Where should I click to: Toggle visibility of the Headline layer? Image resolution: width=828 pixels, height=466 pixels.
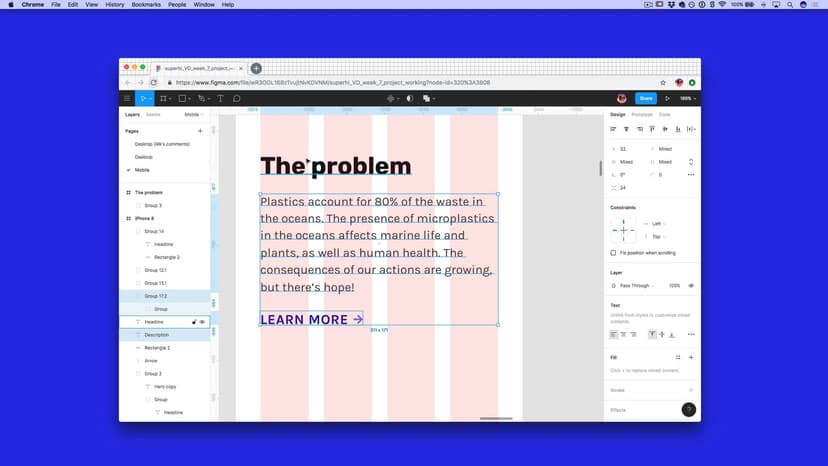coord(202,322)
